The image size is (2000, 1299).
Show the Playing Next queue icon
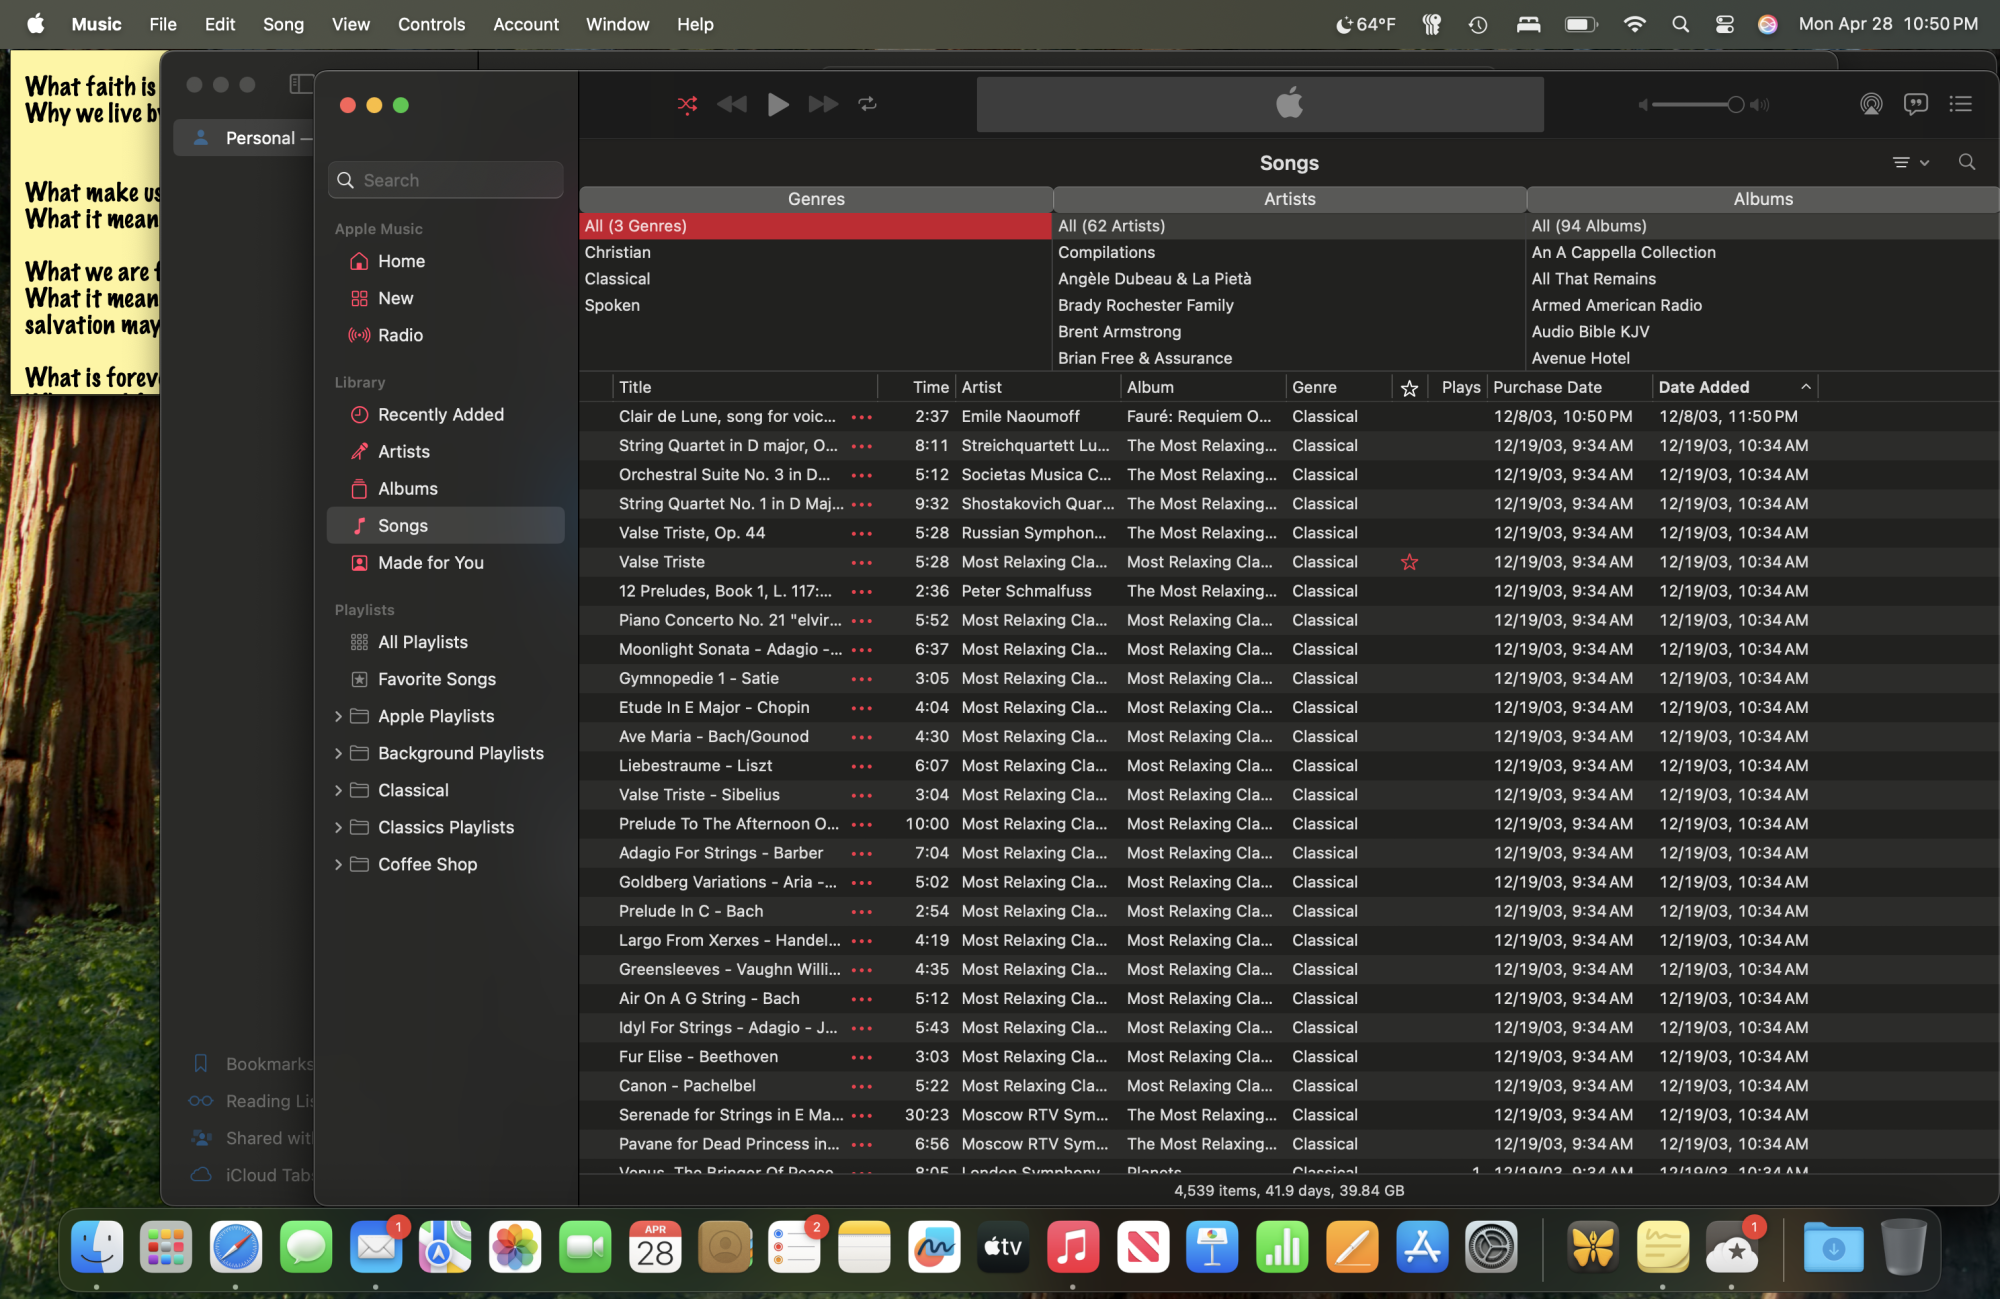(x=1960, y=104)
